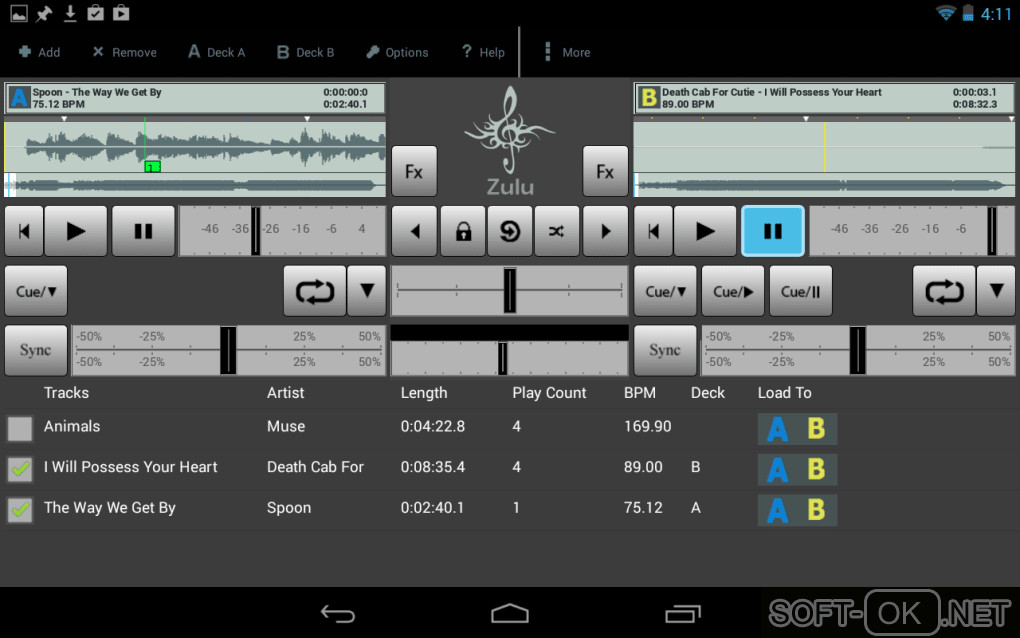The image size is (1020, 638).
Task: Play Deck B track
Action: (x=705, y=231)
